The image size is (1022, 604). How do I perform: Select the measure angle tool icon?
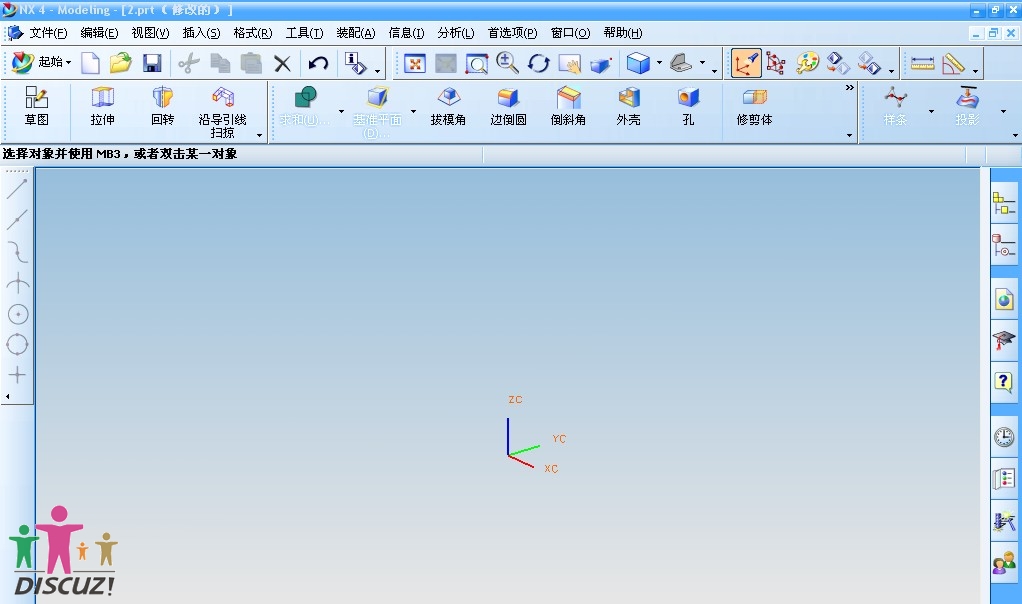click(x=954, y=63)
